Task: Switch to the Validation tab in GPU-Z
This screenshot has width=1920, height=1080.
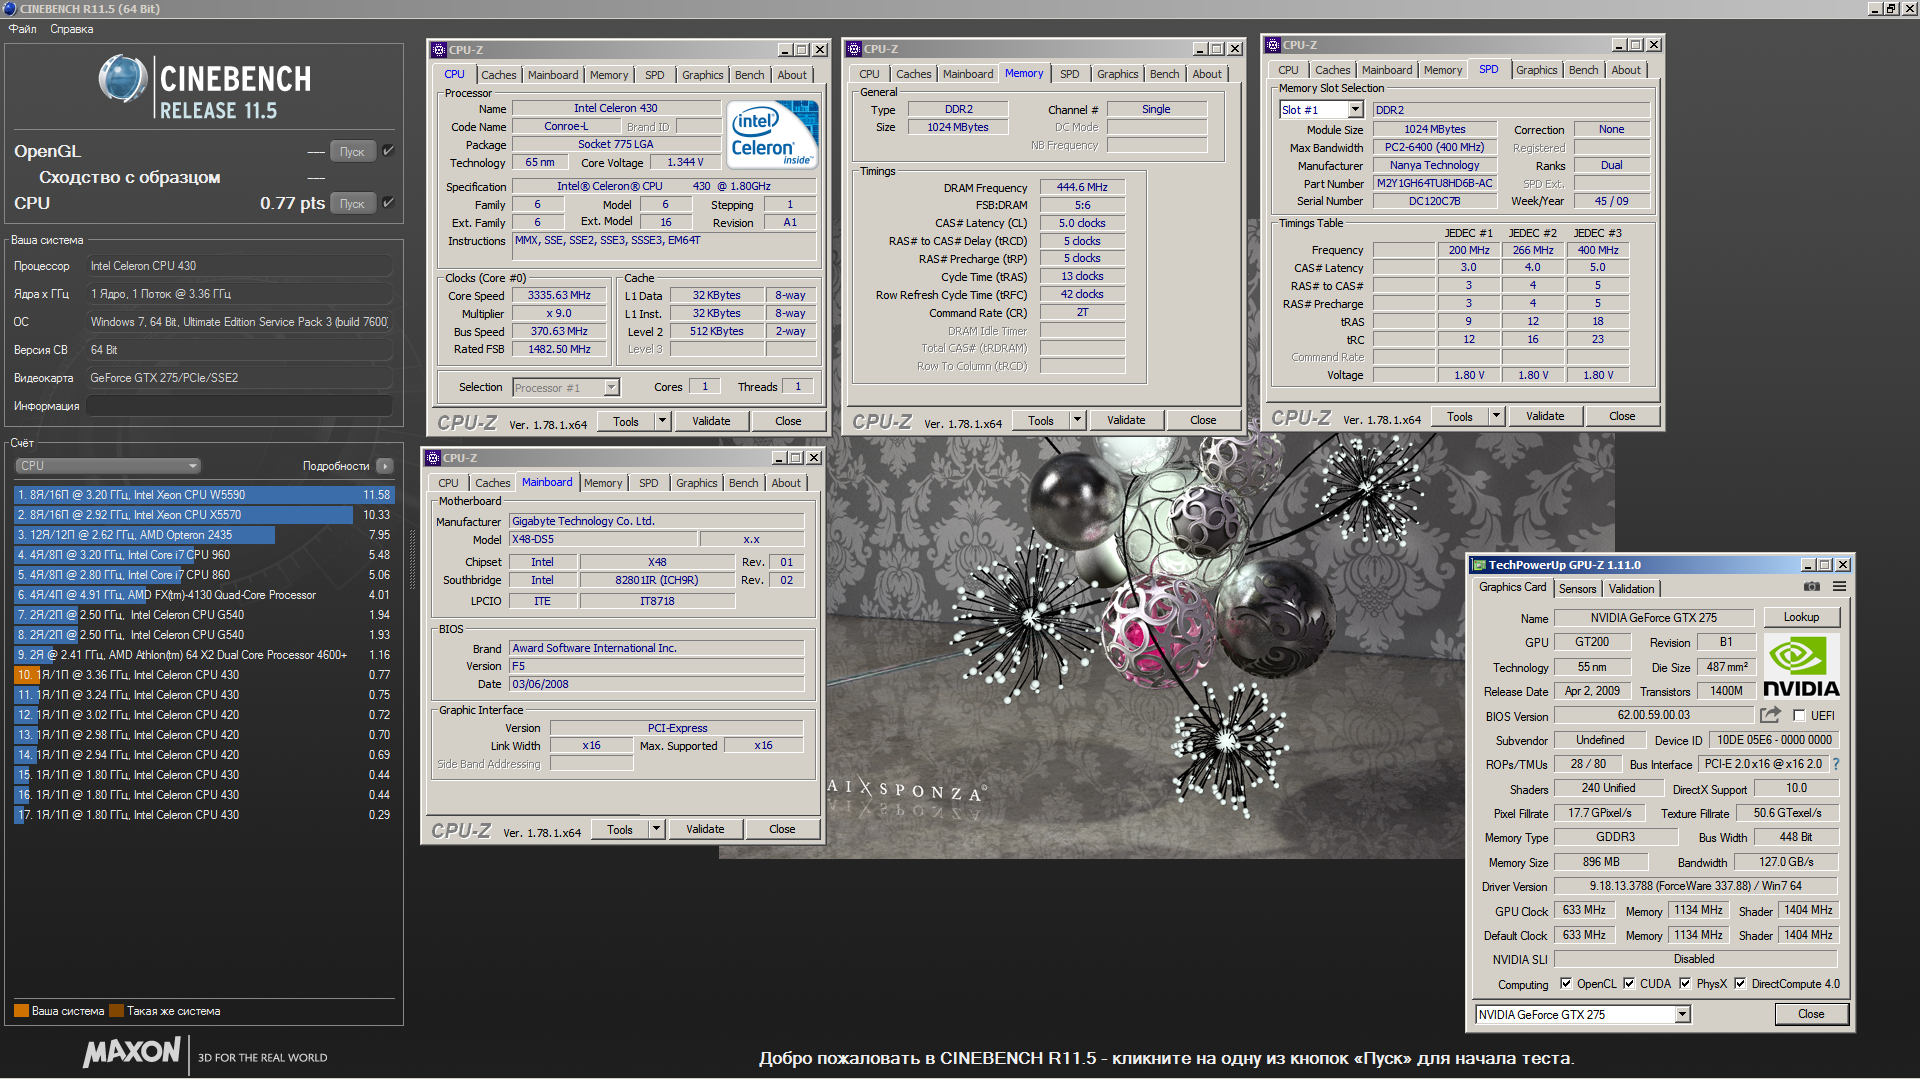Action: coord(1631,589)
